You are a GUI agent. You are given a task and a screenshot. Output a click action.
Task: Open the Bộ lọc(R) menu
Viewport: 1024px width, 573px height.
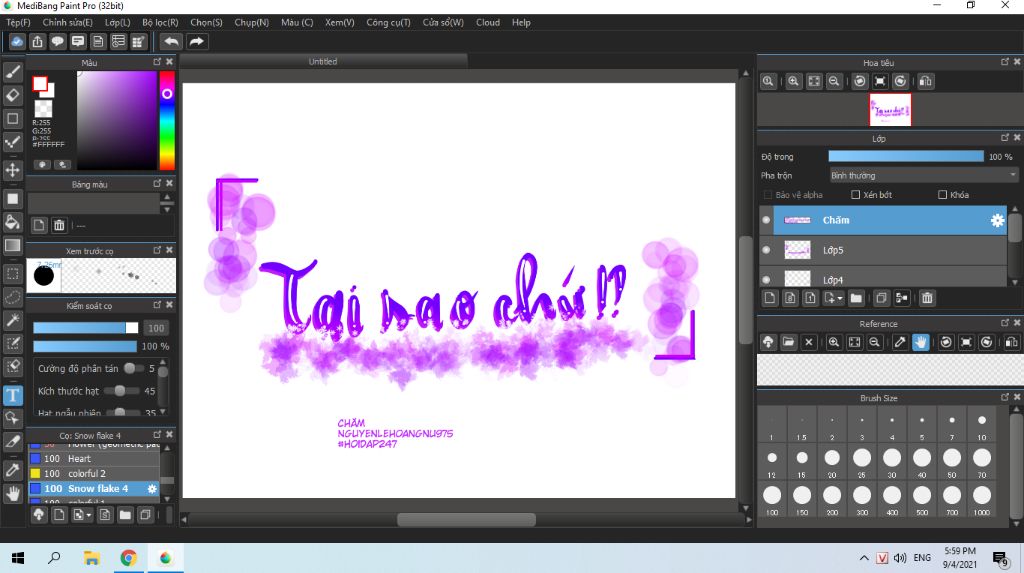click(160, 22)
